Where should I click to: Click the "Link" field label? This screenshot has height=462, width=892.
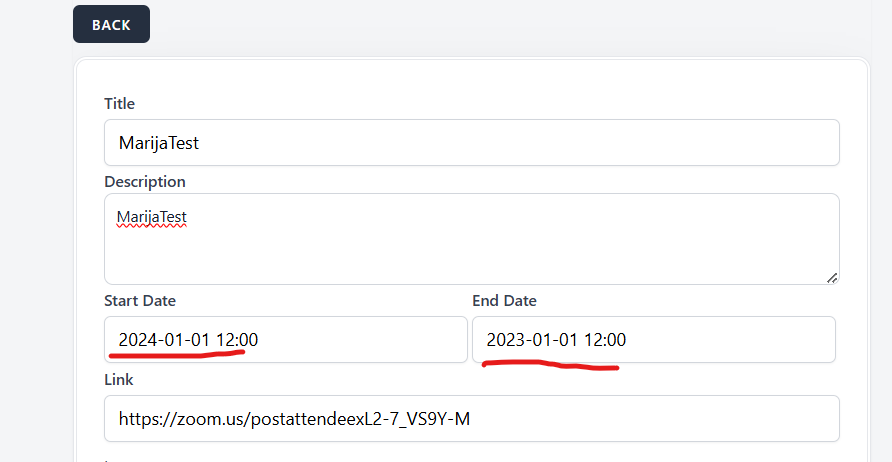[x=119, y=380]
